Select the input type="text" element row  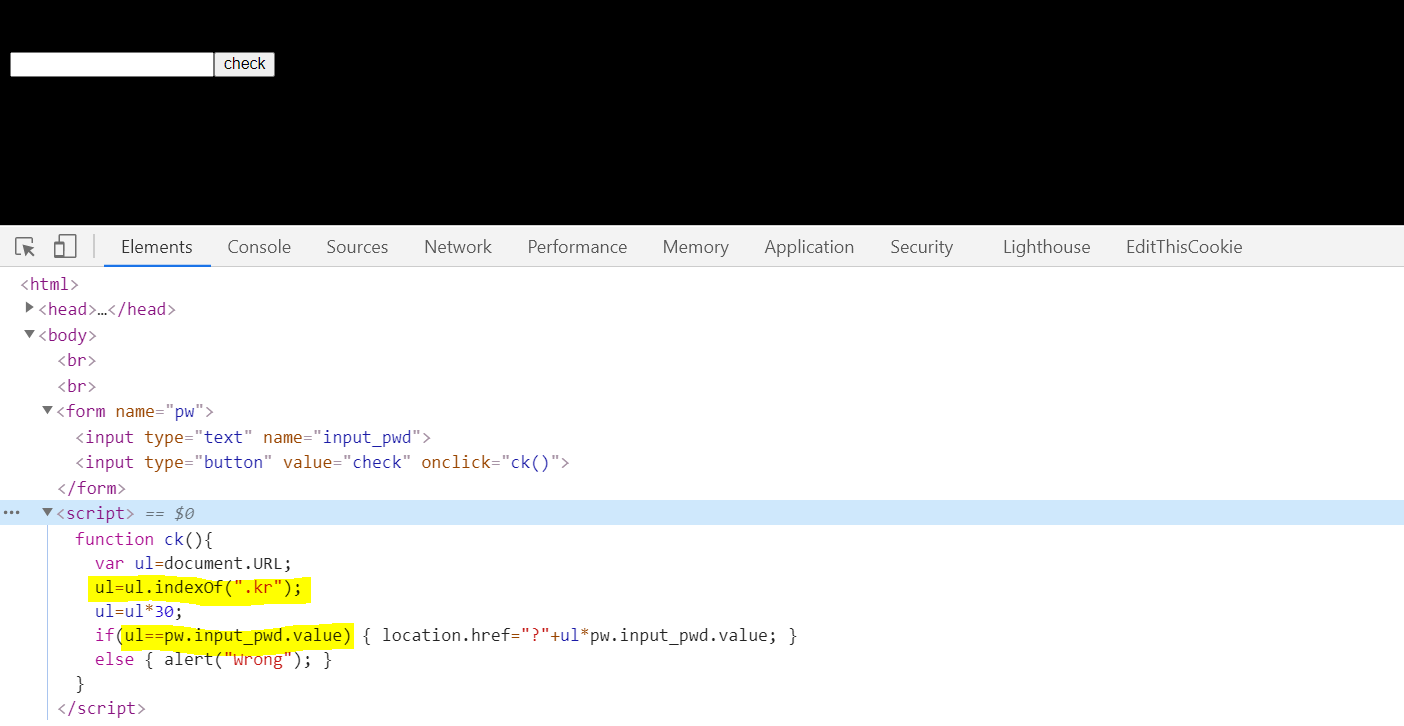tap(253, 437)
